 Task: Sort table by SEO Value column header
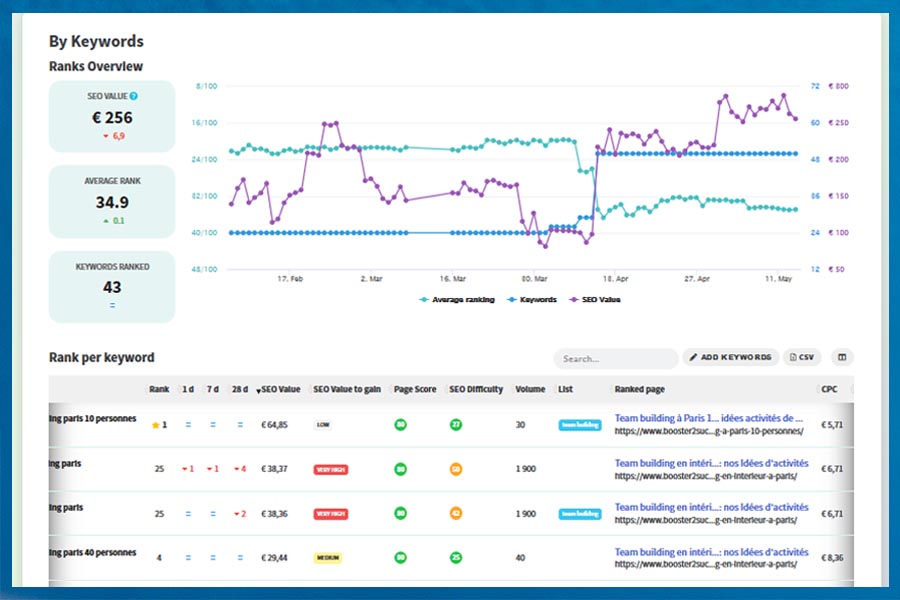click(x=280, y=389)
